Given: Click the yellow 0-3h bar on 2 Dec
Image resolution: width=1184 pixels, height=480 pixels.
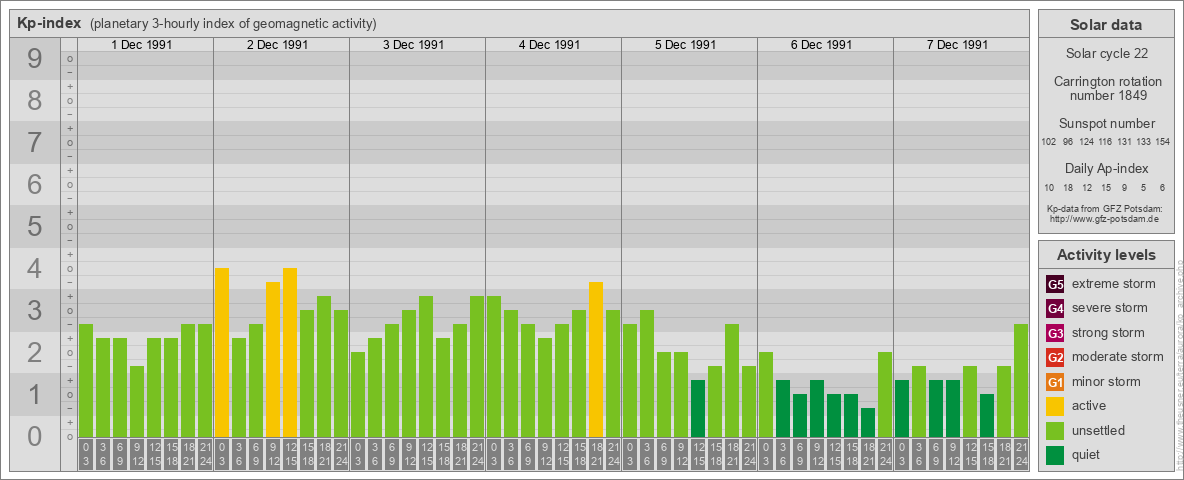Looking at the screenshot, I should click(x=222, y=352).
